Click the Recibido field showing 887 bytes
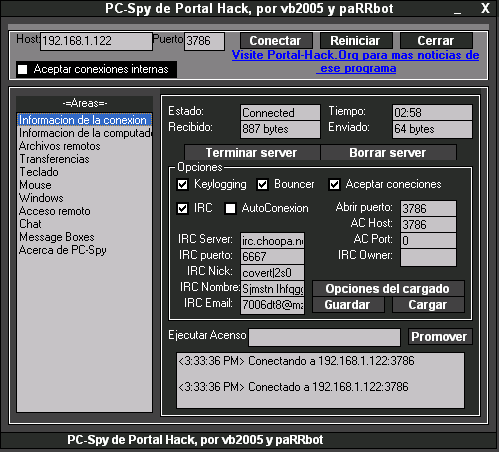499x452 pixels. (x=280, y=129)
